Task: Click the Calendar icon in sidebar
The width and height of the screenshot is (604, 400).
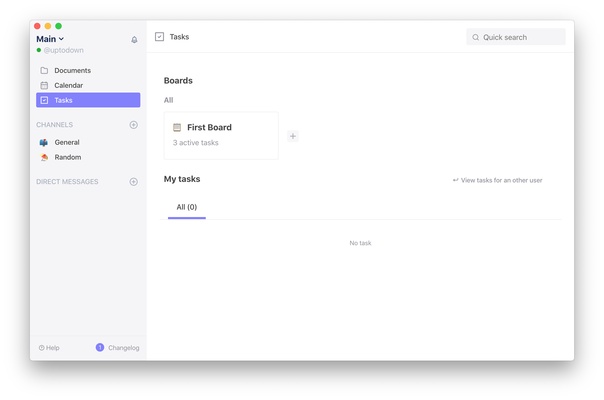Action: pos(44,85)
